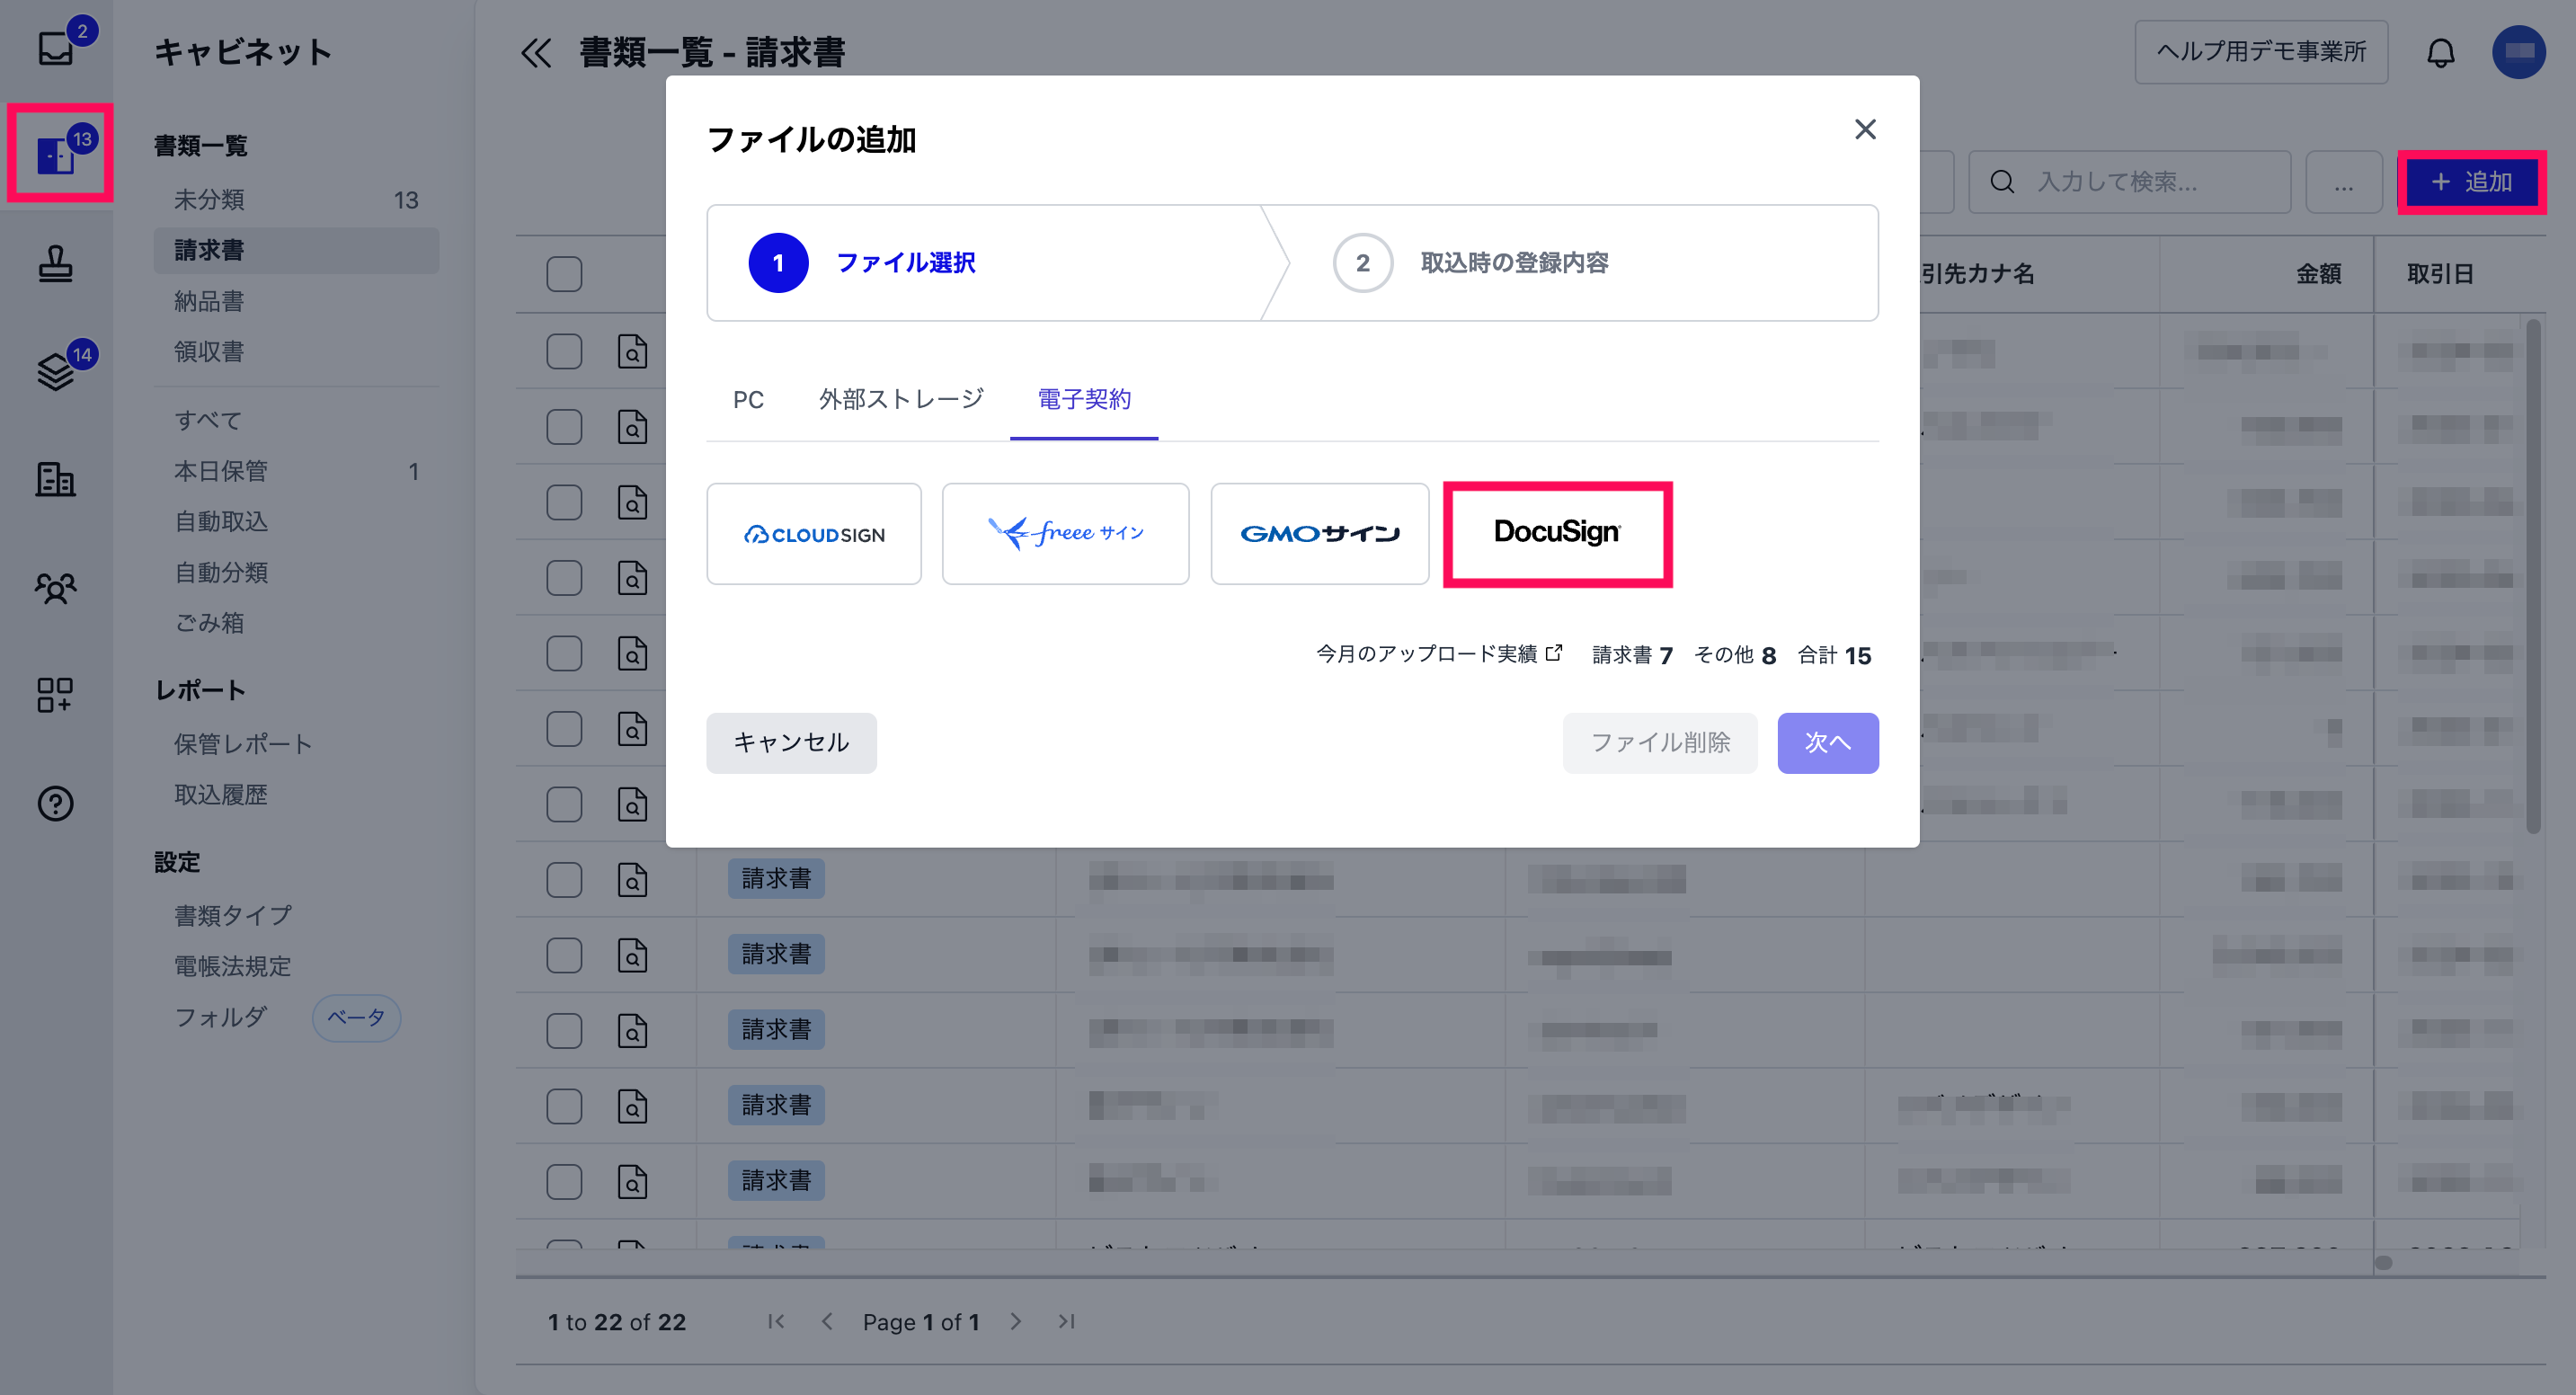Open the more options ... button
The height and width of the screenshot is (1395, 2576).
click(2343, 182)
